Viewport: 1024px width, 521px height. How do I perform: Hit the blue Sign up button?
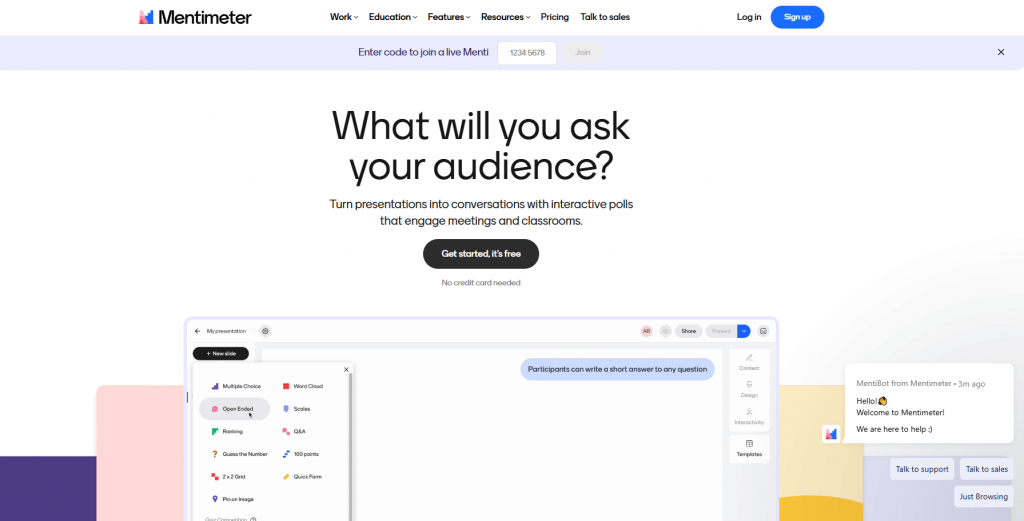[797, 17]
